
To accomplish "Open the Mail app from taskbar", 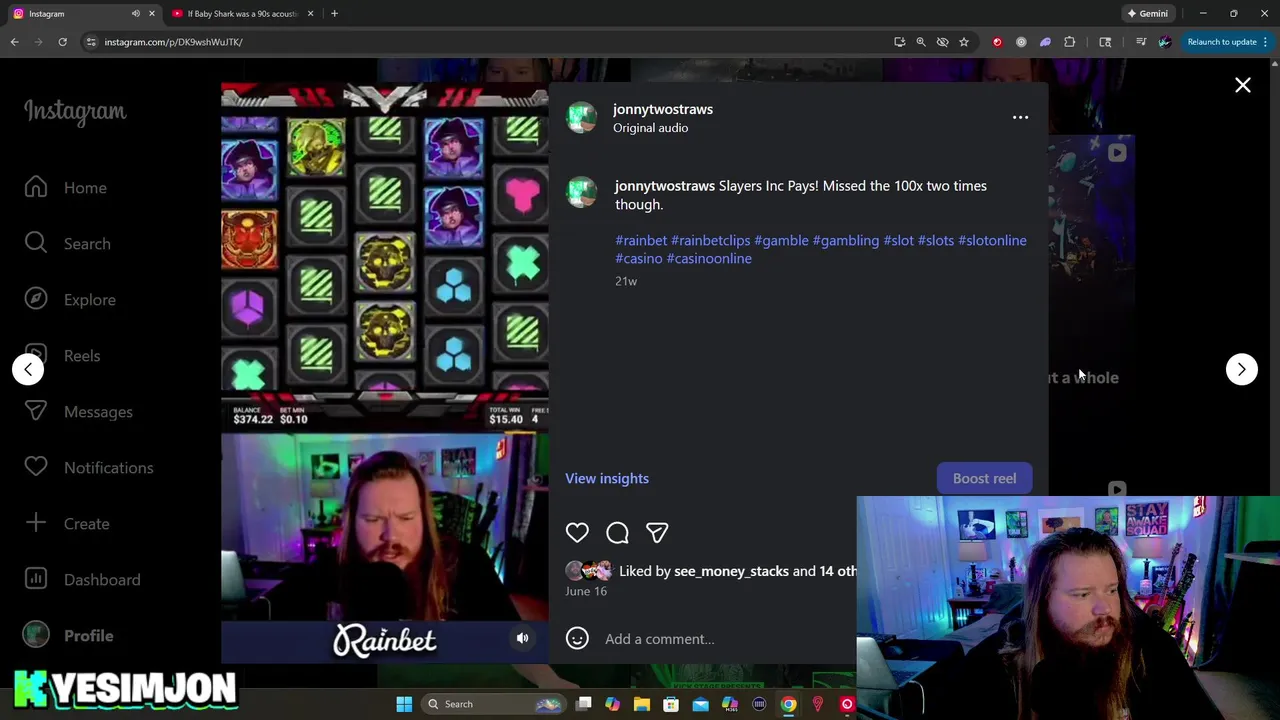I will point(700,704).
